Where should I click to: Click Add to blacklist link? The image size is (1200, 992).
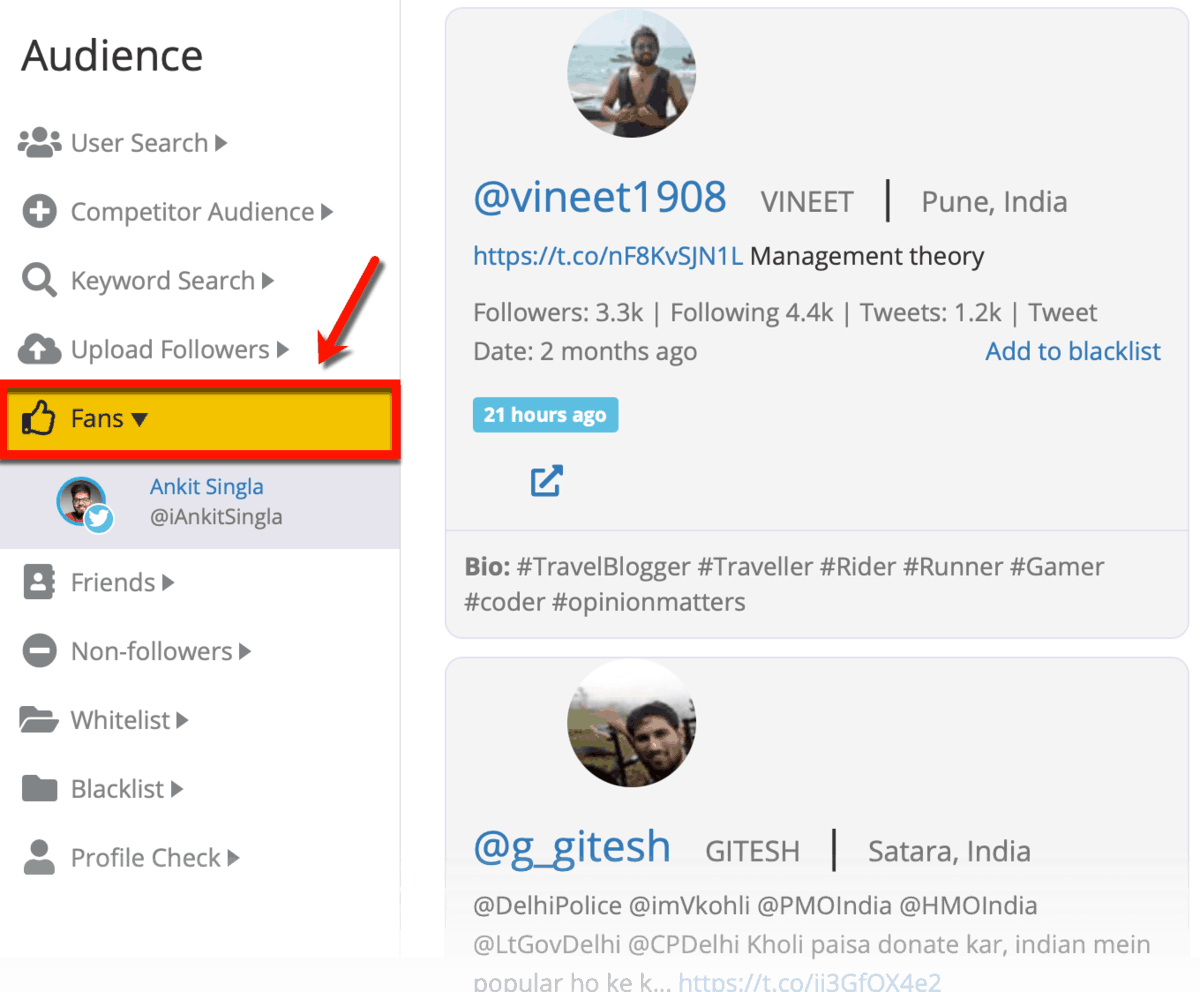pyautogui.click(x=1073, y=351)
